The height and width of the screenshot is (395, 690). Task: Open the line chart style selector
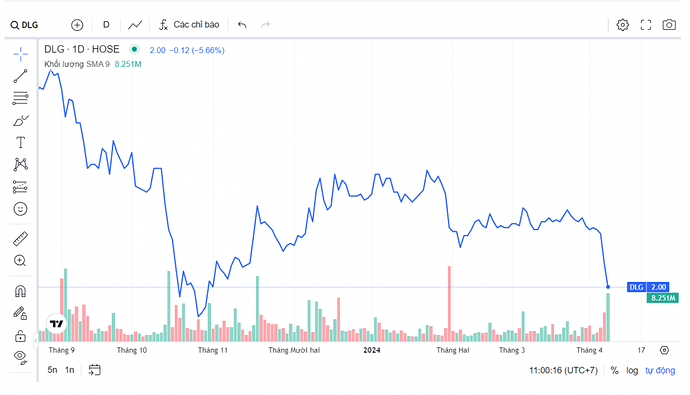click(135, 25)
